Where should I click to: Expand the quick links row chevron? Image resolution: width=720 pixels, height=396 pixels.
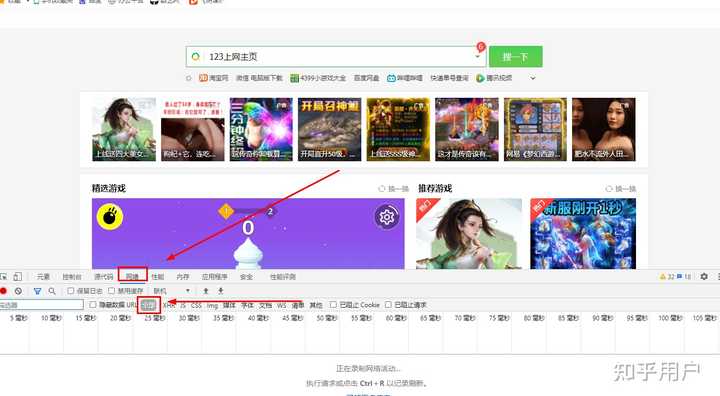(x=533, y=78)
